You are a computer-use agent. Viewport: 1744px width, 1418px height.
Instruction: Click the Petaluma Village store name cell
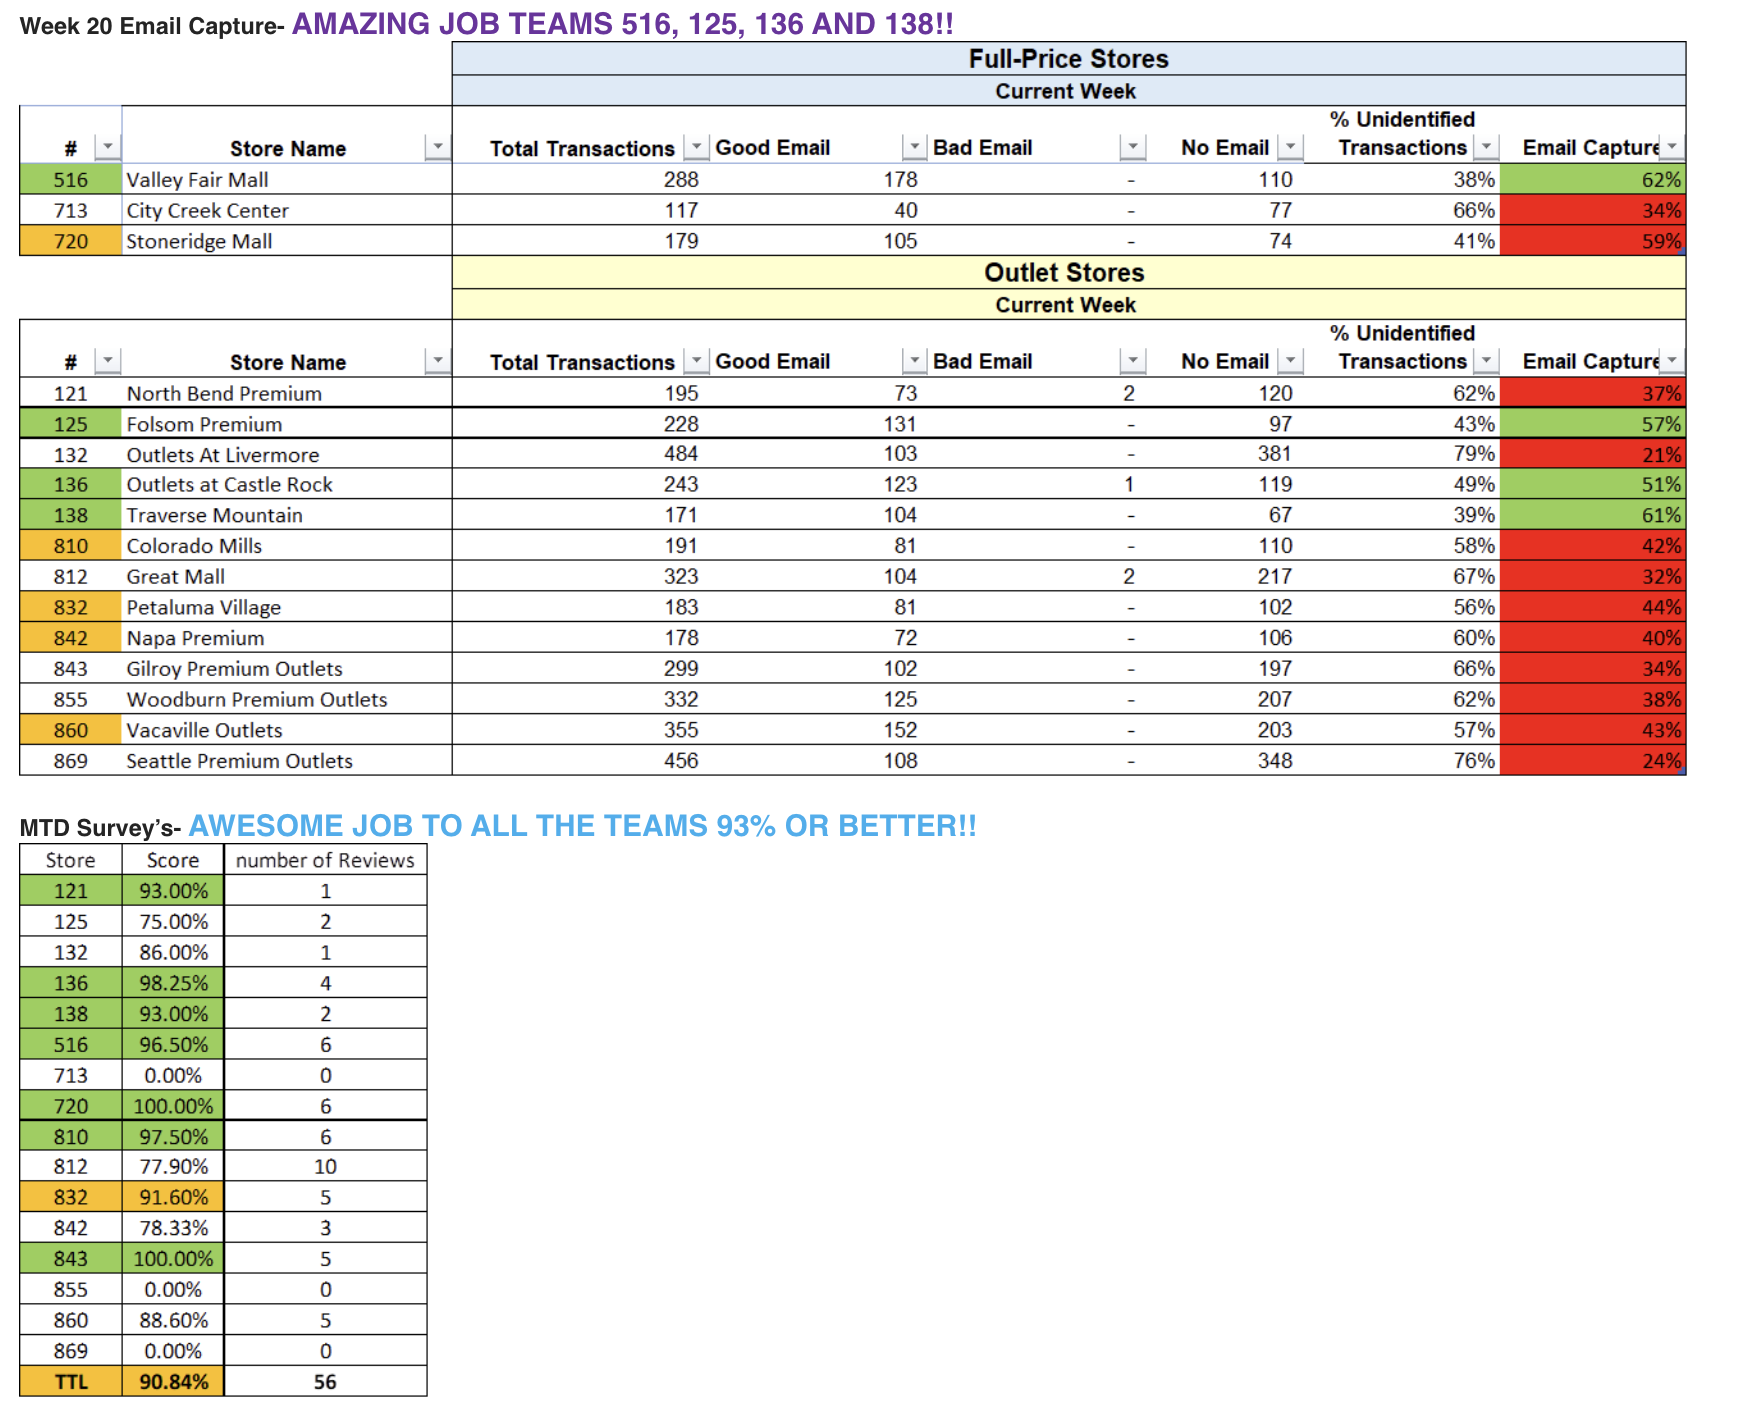287,607
